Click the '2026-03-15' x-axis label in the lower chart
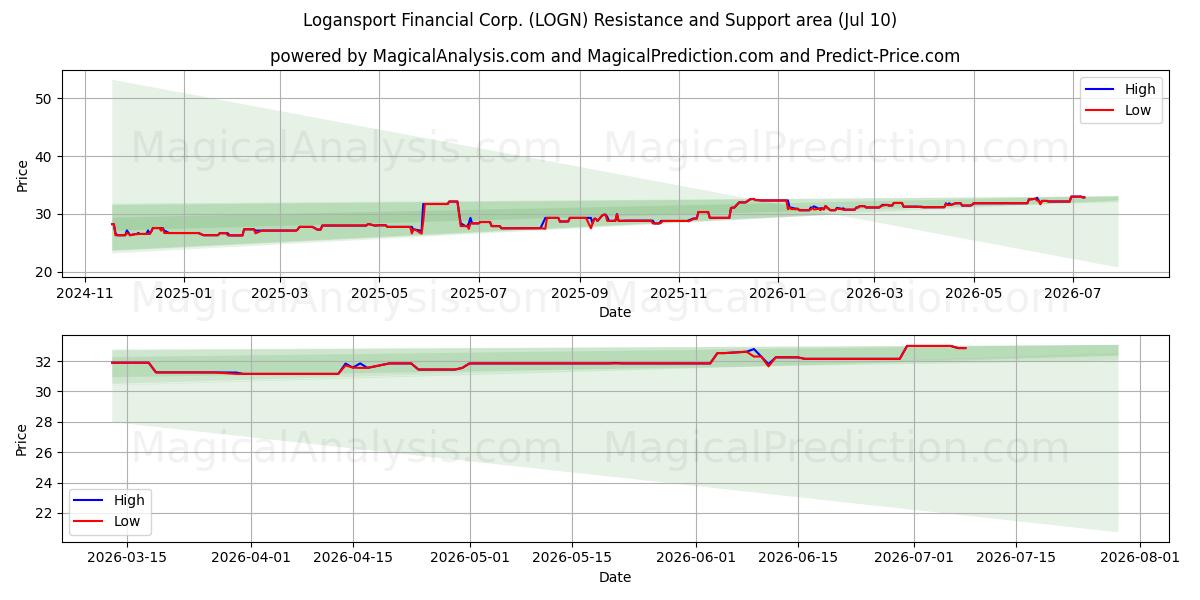The image size is (1200, 600). [126, 559]
